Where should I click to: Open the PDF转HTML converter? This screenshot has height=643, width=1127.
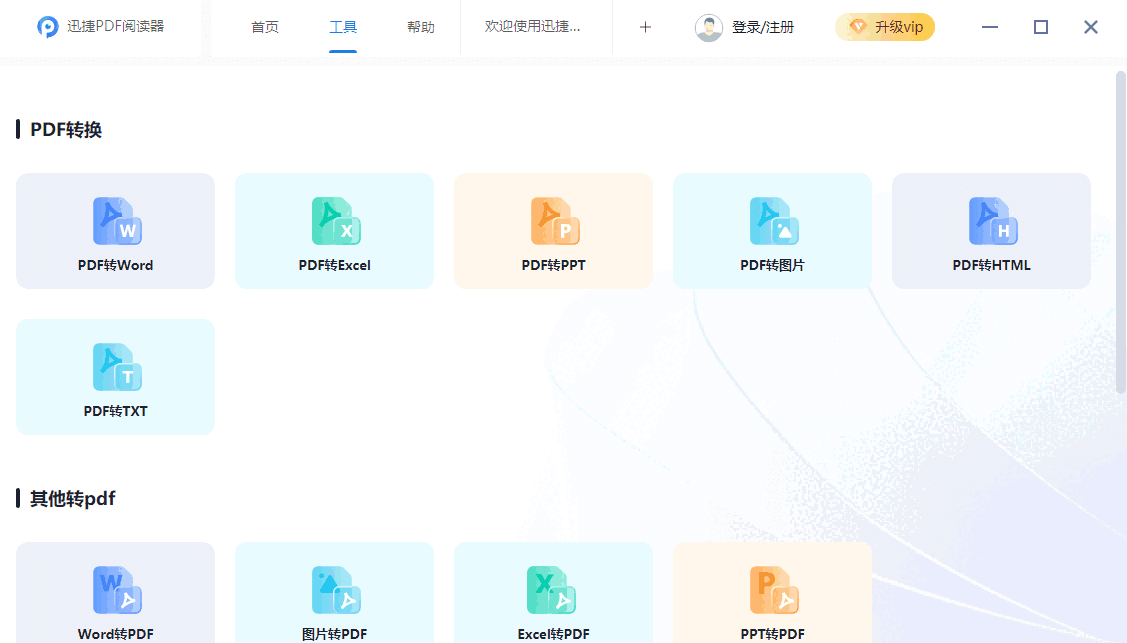coord(991,231)
